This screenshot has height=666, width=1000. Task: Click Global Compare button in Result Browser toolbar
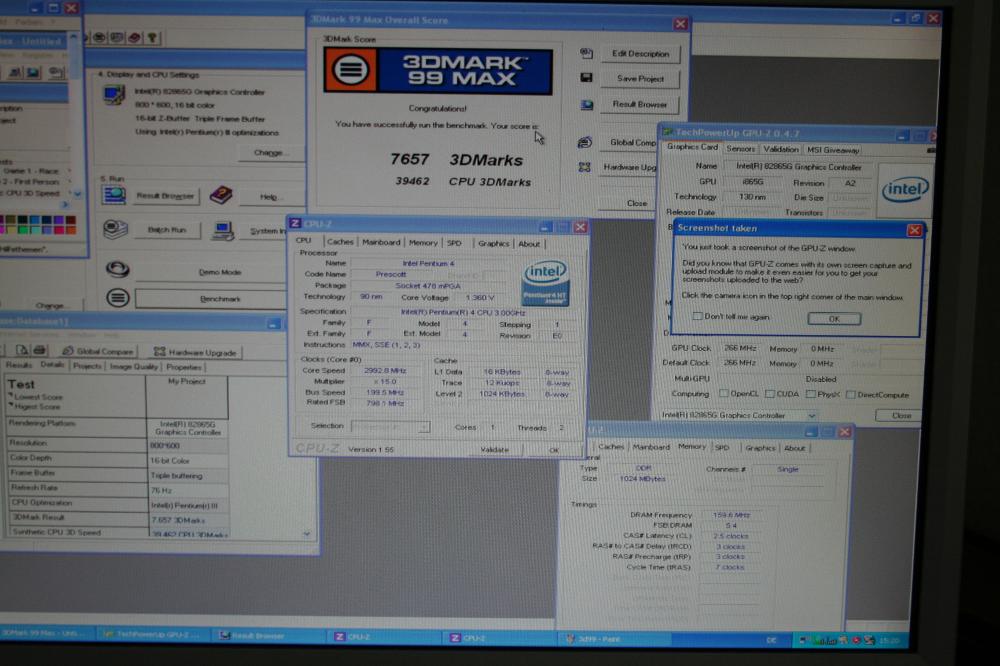[x=98, y=351]
